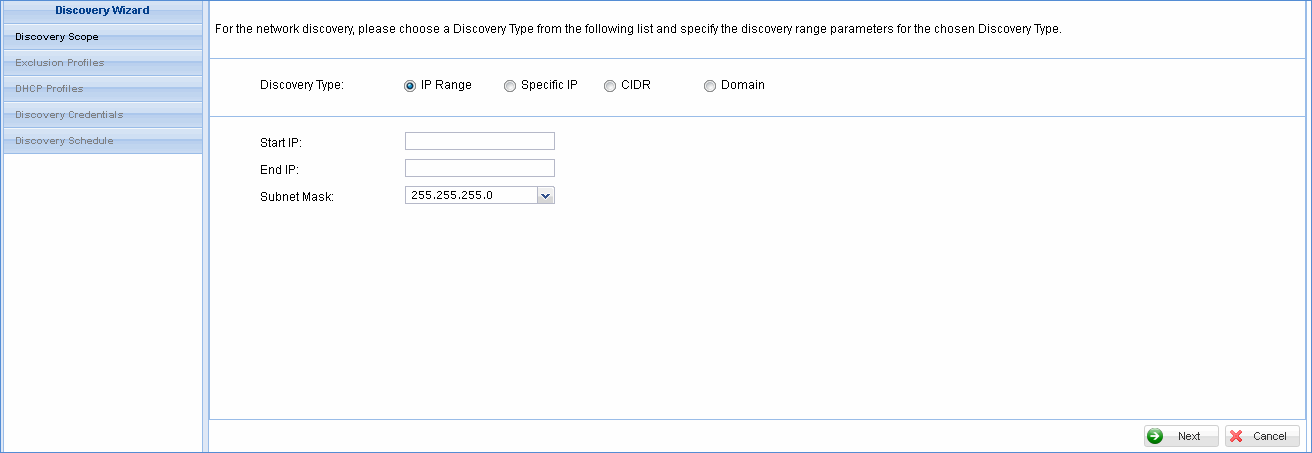Click the Subnet Mask field label

(296, 197)
